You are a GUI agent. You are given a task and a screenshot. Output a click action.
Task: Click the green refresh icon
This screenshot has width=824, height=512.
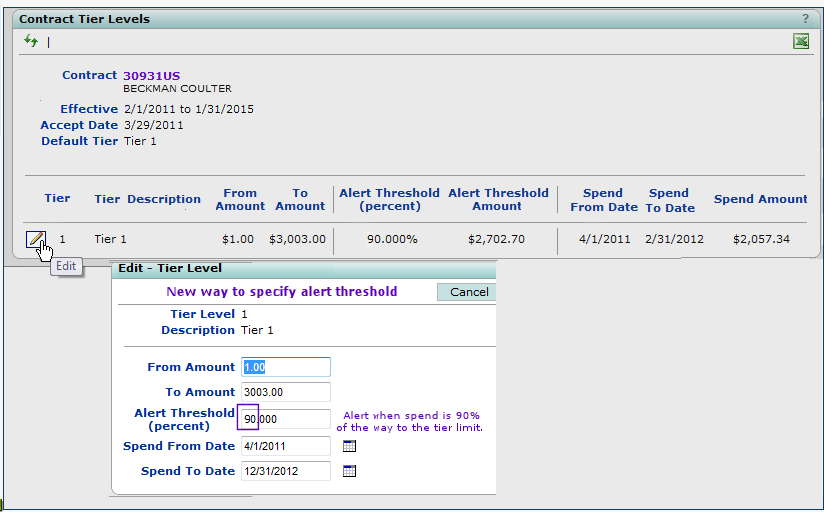click(32, 41)
